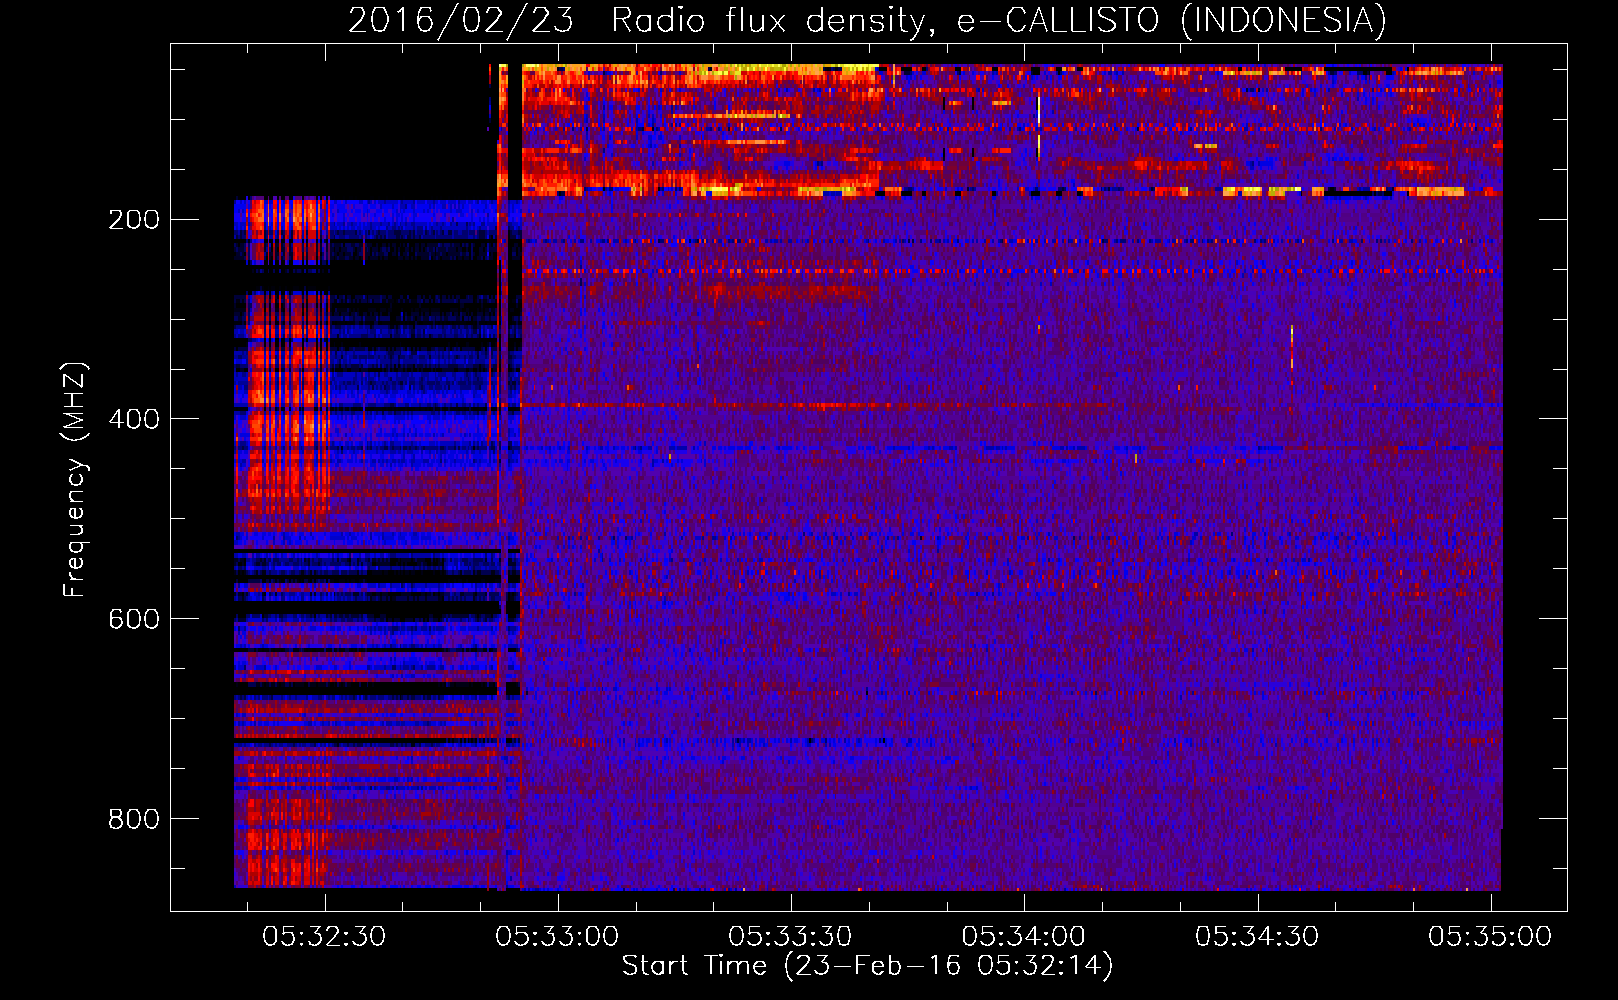Image resolution: width=1618 pixels, height=1000 pixels.
Task: Click the date "2016/02/23" in the title
Action: [x=461, y=20]
